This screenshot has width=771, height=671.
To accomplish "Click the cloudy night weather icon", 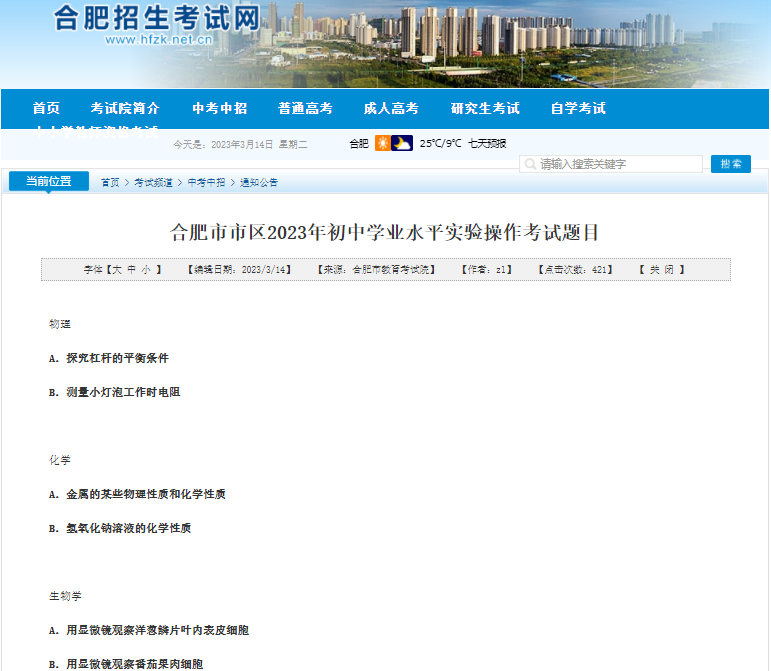I will [402, 143].
